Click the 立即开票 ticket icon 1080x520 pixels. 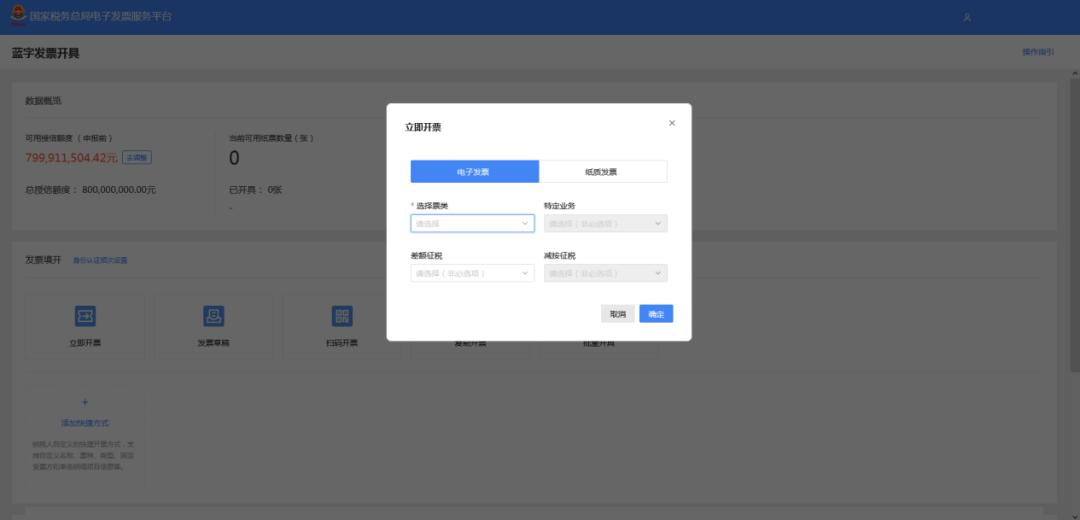(x=85, y=316)
